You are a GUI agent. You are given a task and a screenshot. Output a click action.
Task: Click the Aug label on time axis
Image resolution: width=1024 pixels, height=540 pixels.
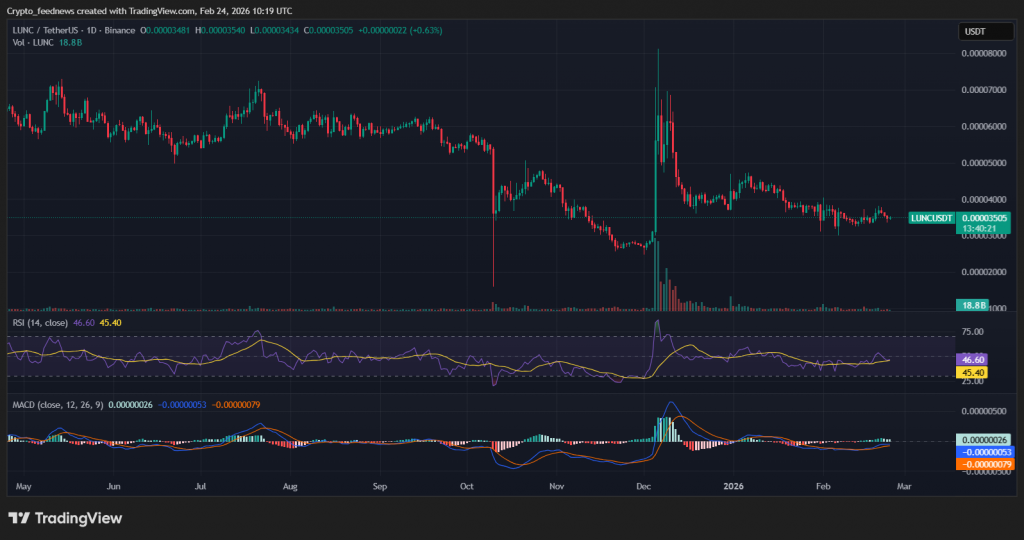click(x=290, y=485)
